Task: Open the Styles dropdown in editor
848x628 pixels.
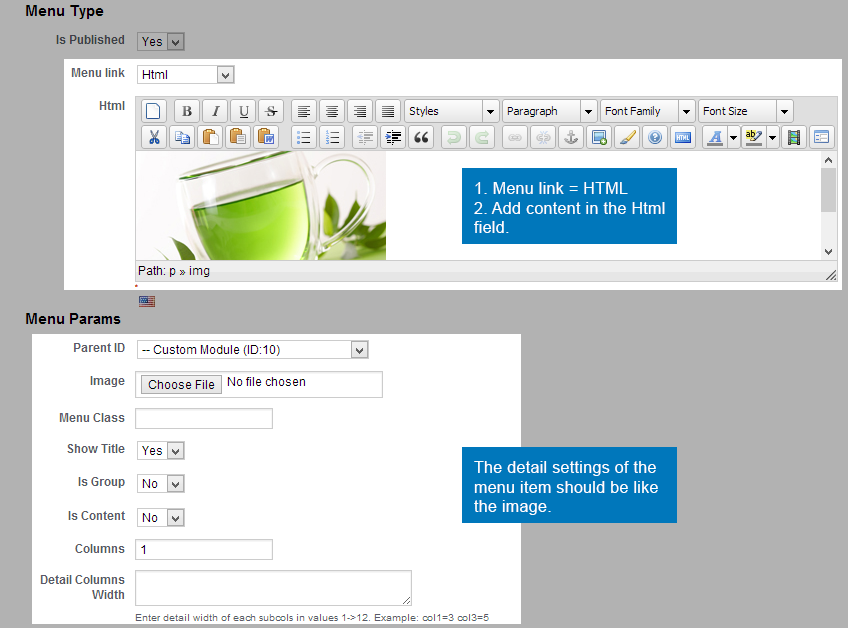Action: coord(451,111)
